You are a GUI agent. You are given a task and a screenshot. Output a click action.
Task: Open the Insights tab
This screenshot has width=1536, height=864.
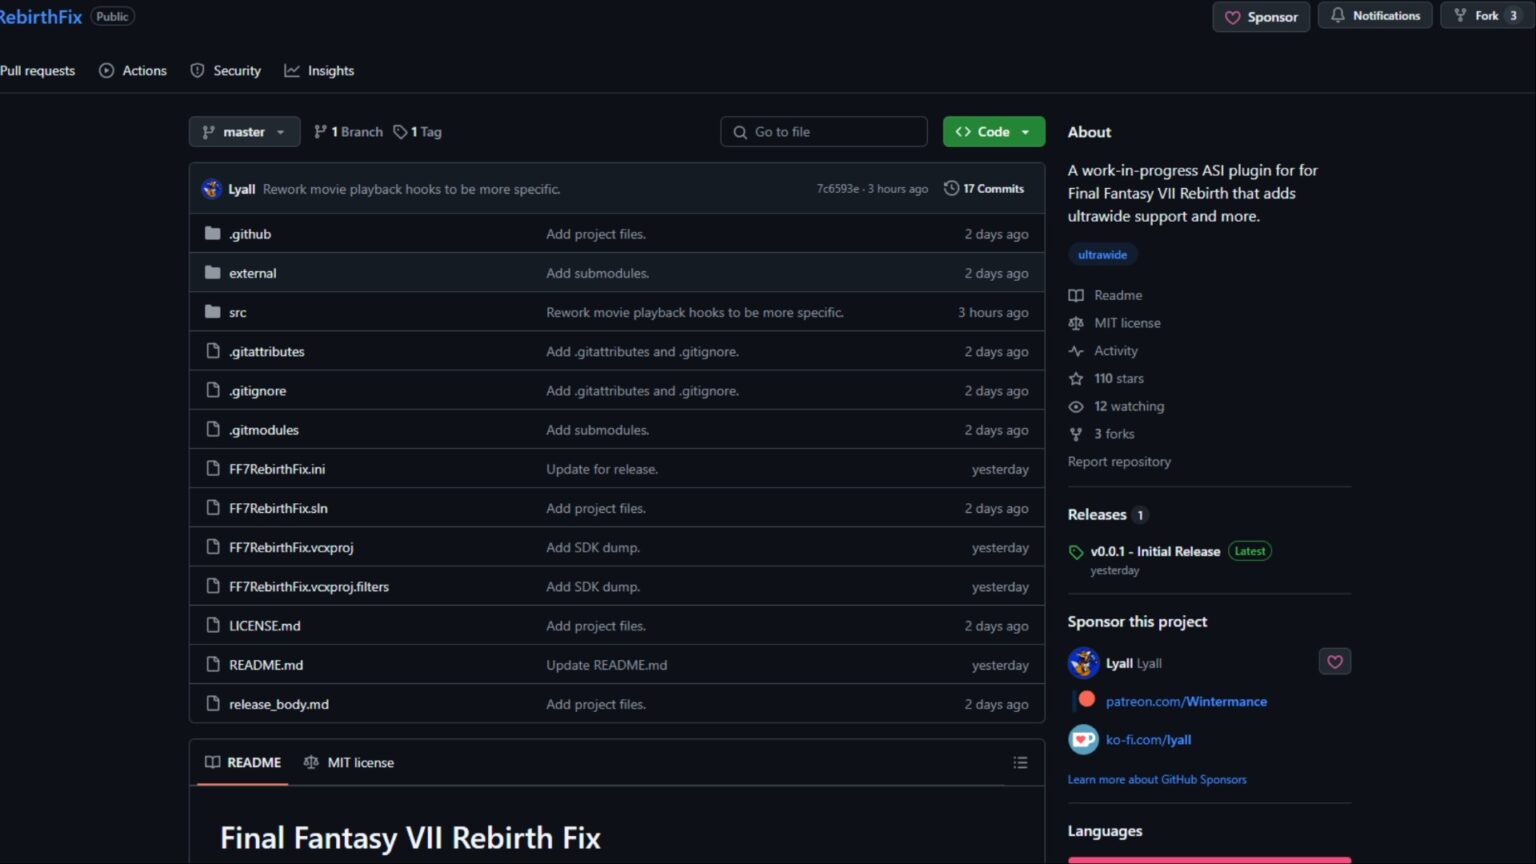click(x=319, y=71)
